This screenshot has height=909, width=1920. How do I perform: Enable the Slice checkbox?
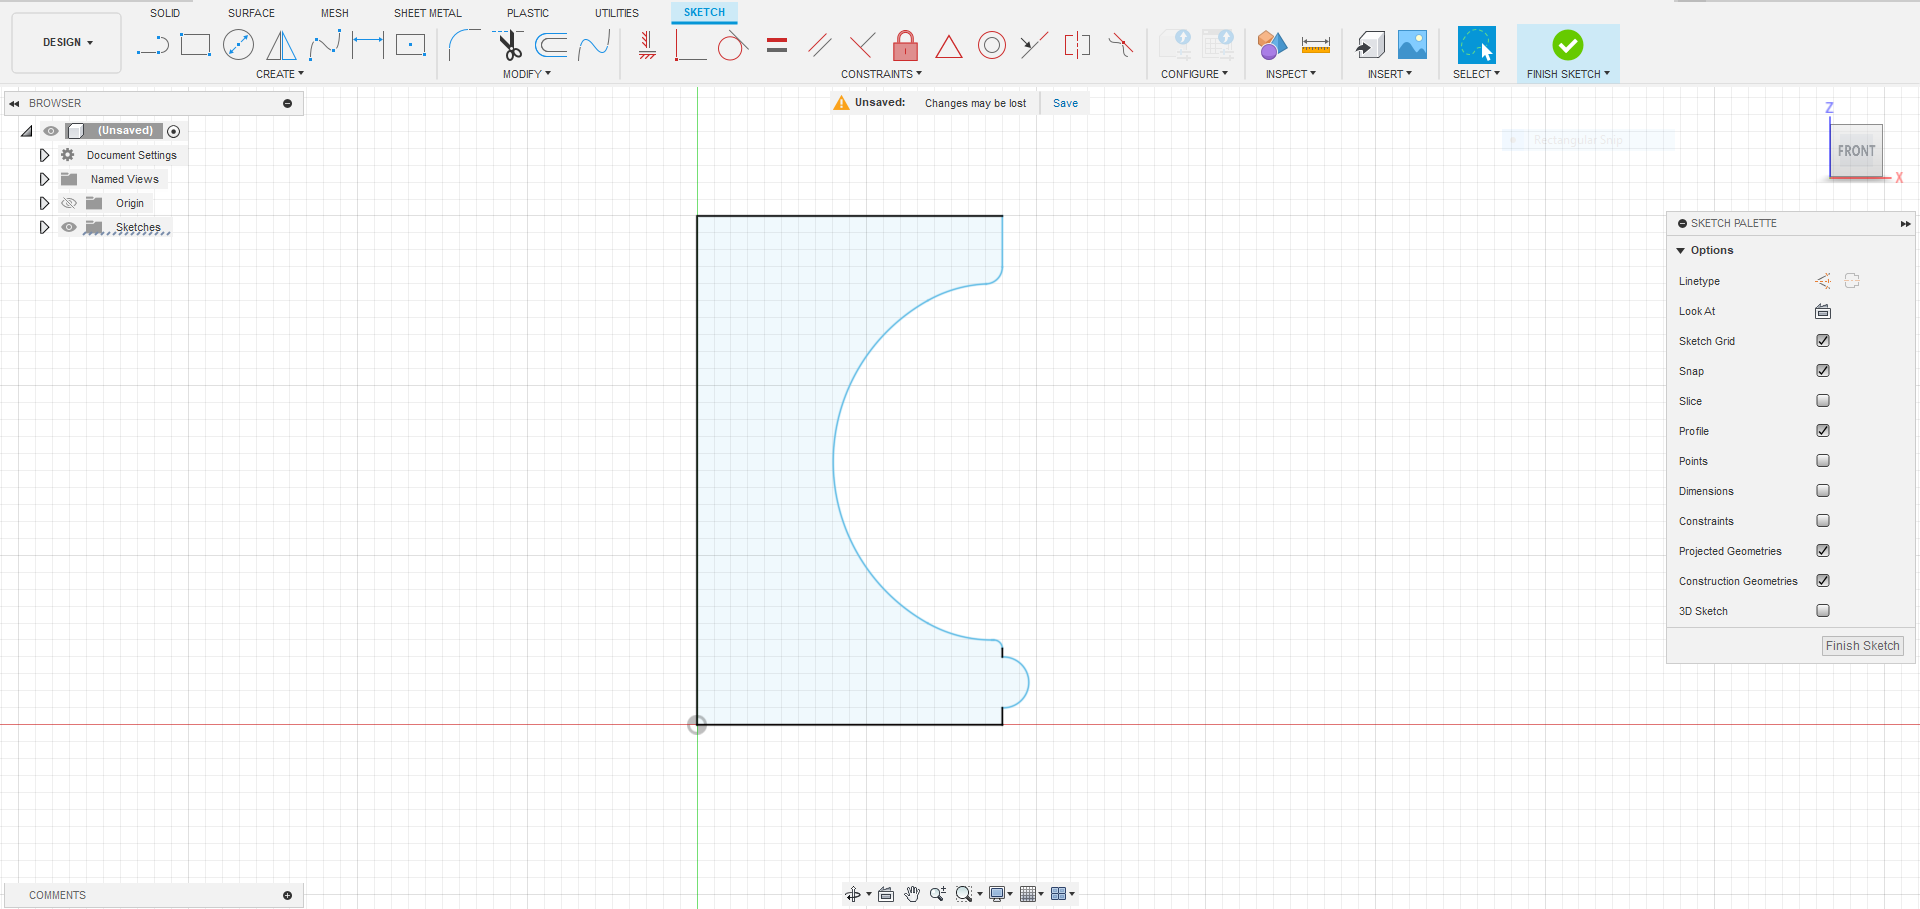pyautogui.click(x=1823, y=401)
